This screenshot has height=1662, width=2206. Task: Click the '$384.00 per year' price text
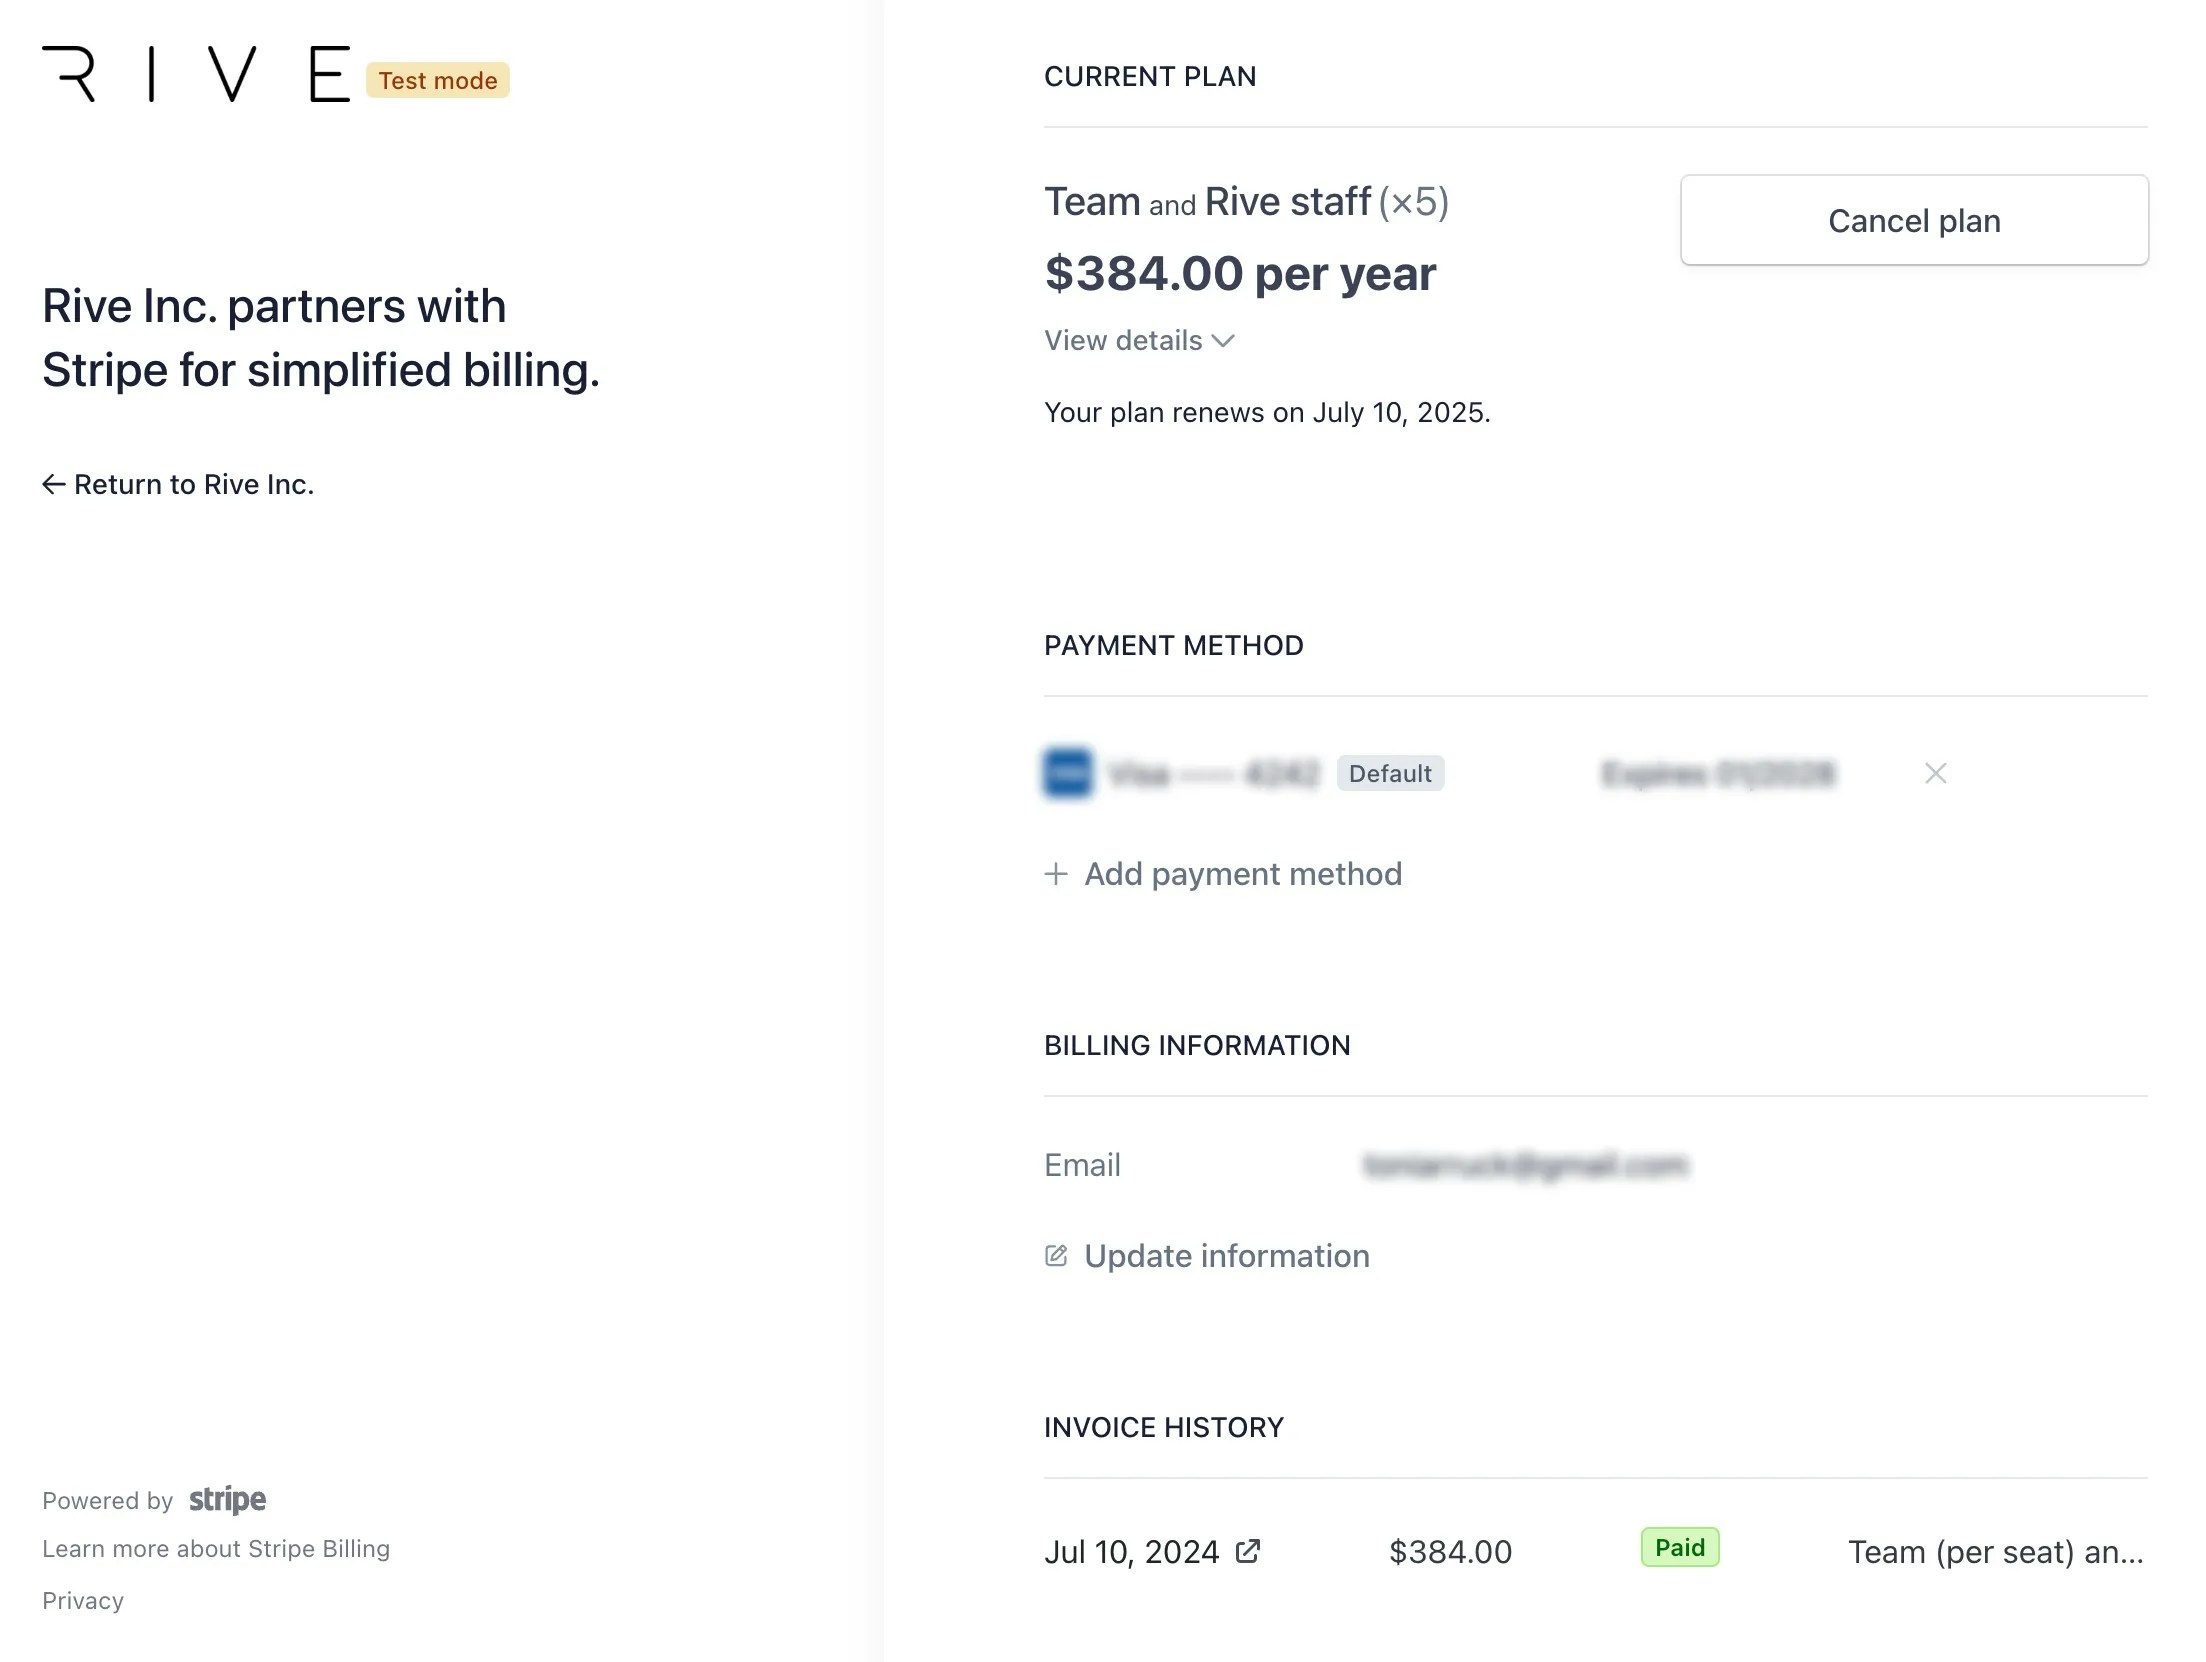click(x=1240, y=273)
